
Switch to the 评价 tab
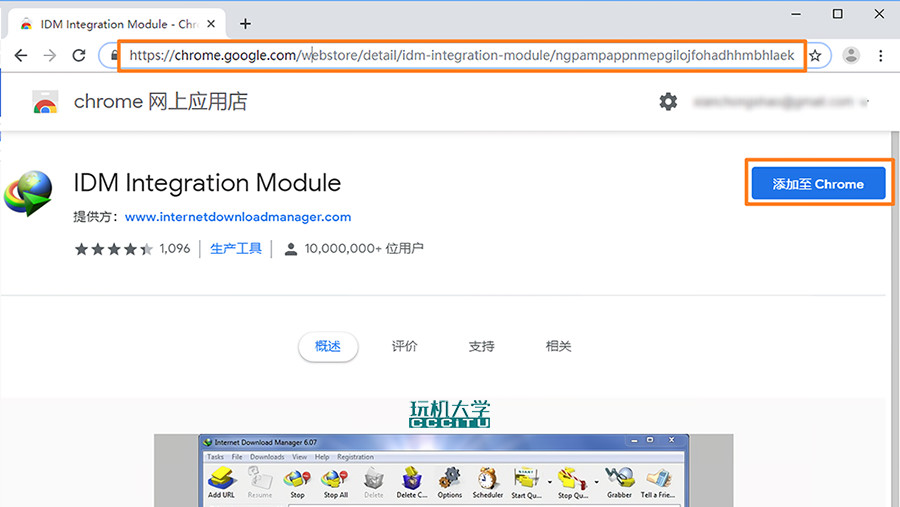point(405,346)
